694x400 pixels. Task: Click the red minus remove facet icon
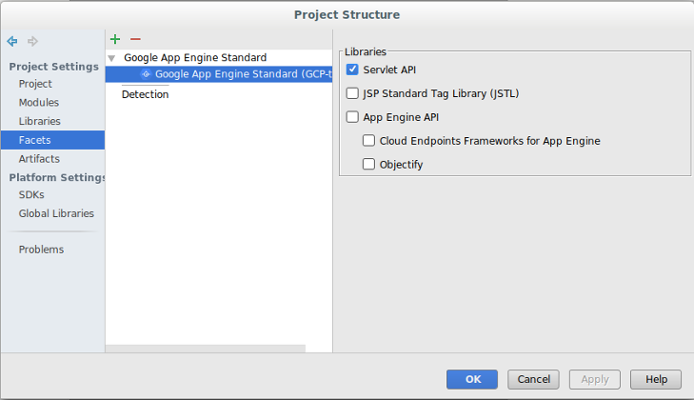[x=135, y=39]
